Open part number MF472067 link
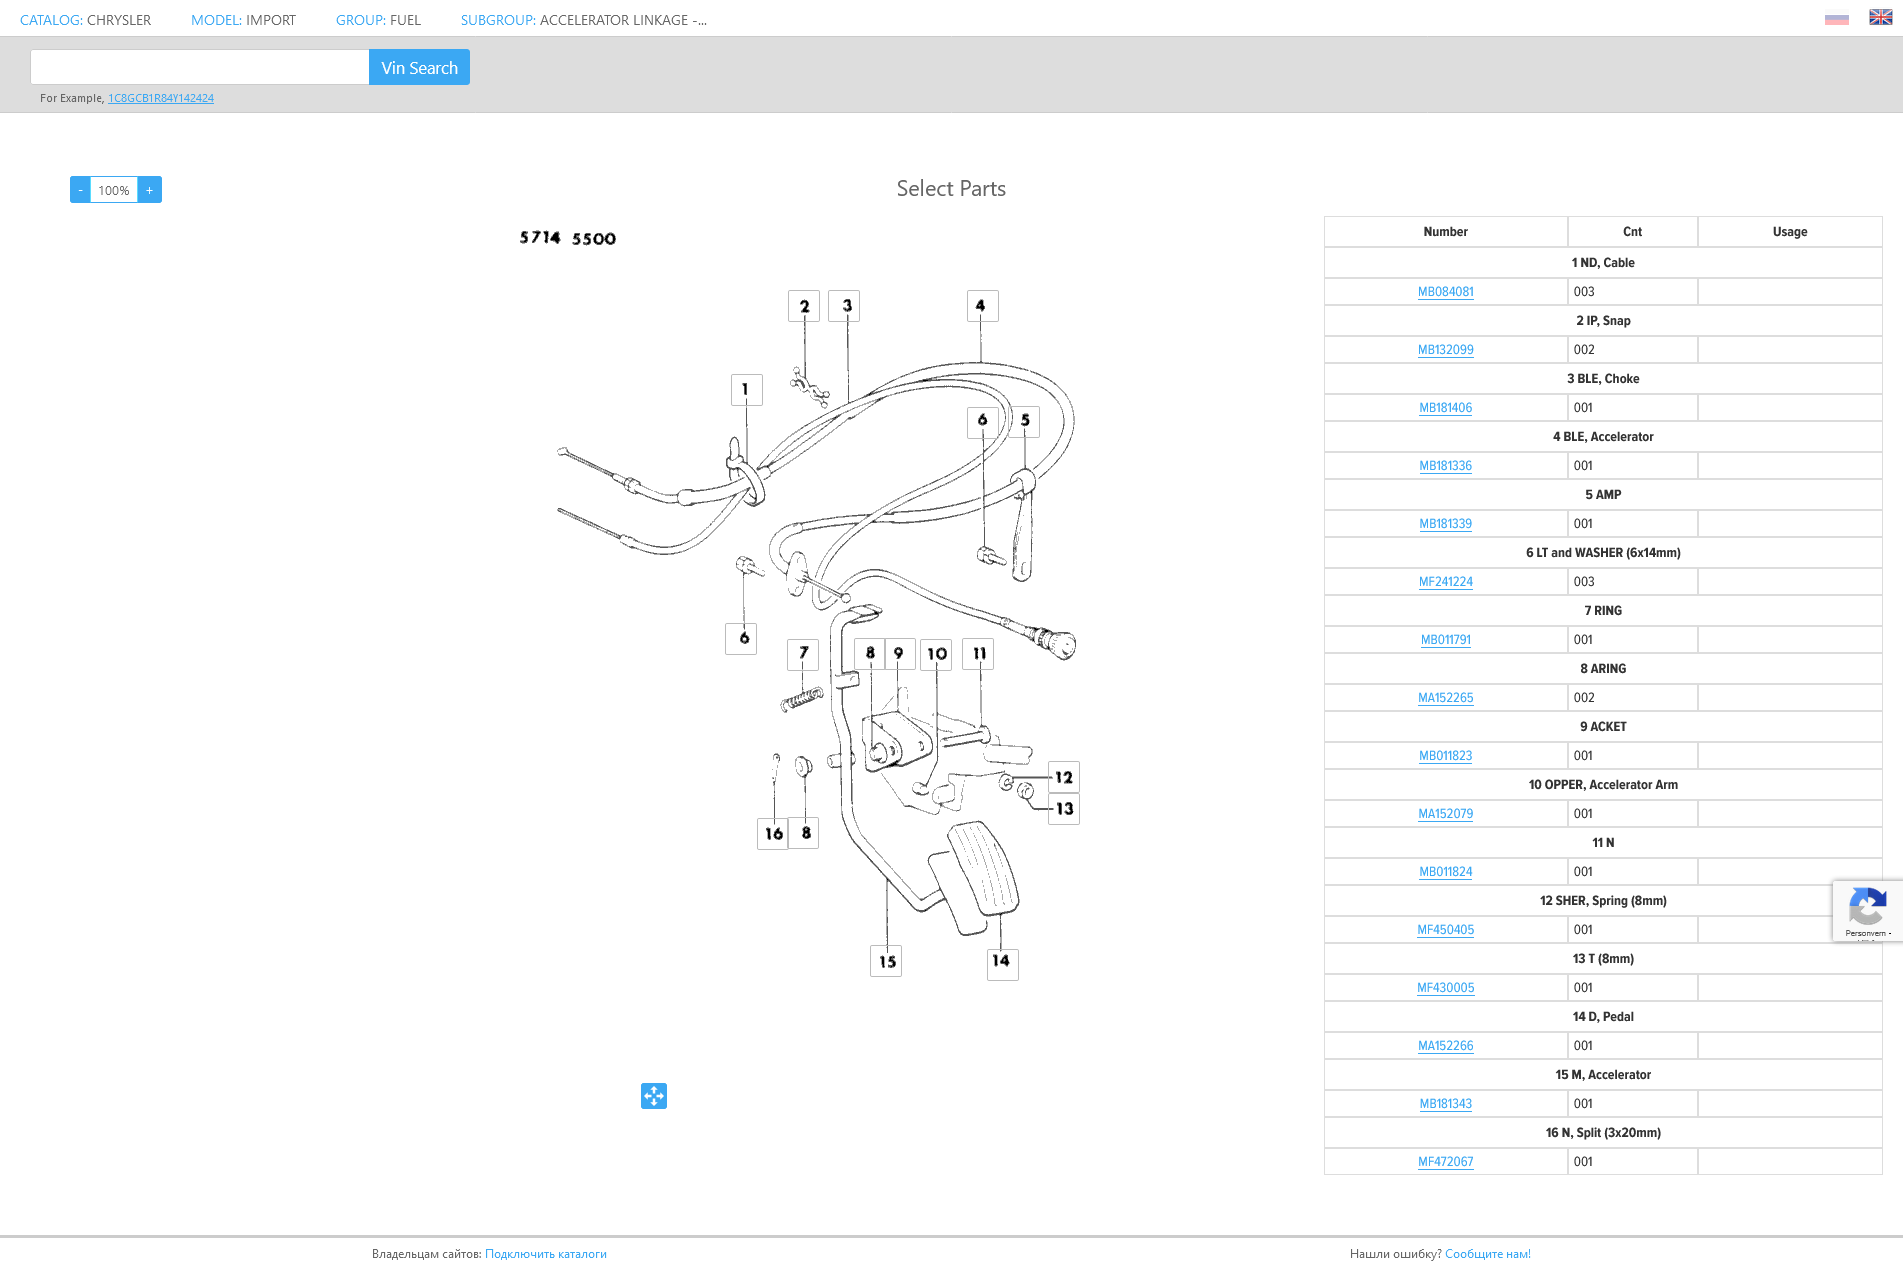Viewport: 1903px width, 1271px height. 1446,1162
